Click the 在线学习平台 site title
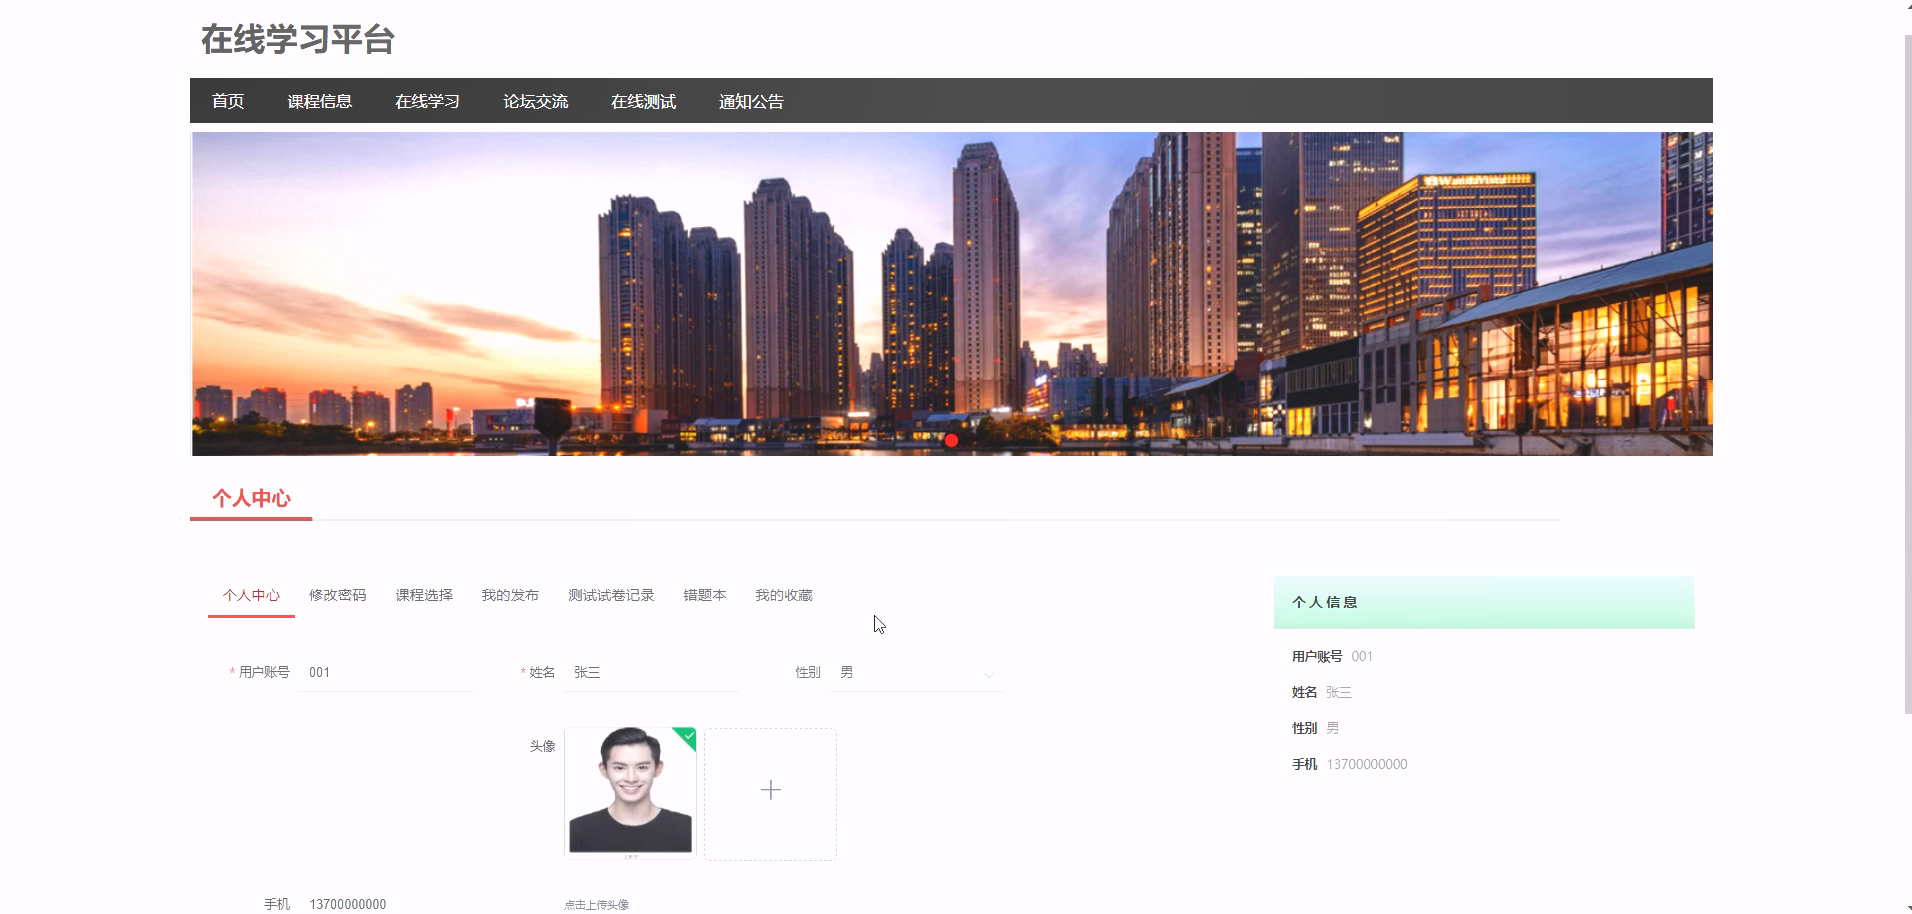This screenshot has width=1912, height=914. tap(297, 40)
